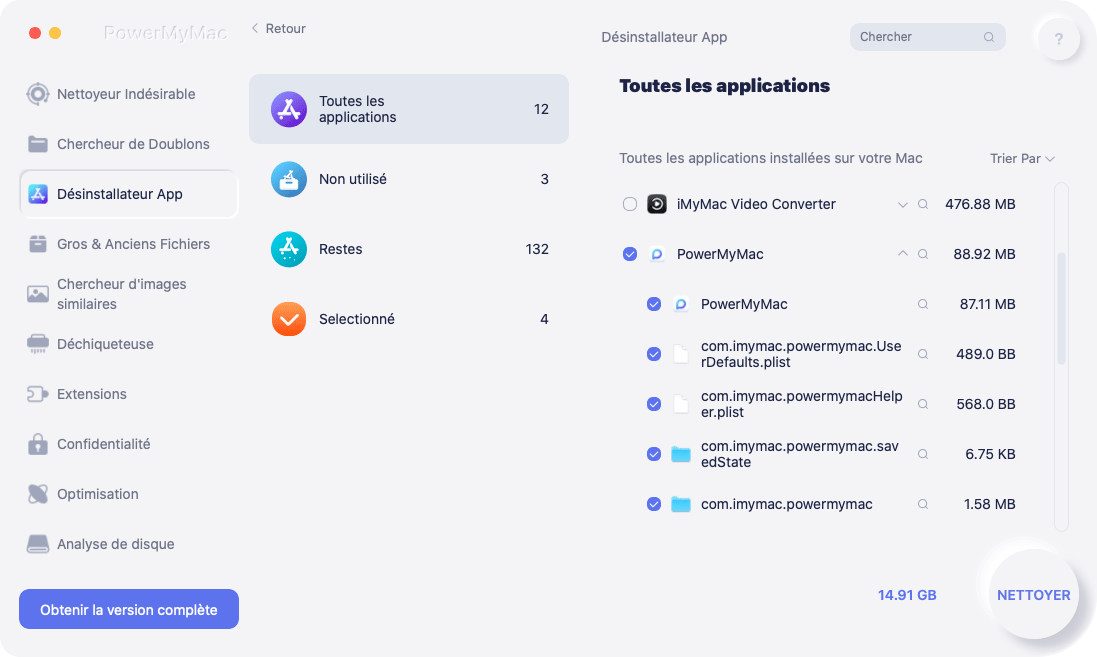Screen dimensions: 1097x657
Task: Uncheck the com.imymac.powermymac 1.58 MB checkbox
Action: click(653, 504)
